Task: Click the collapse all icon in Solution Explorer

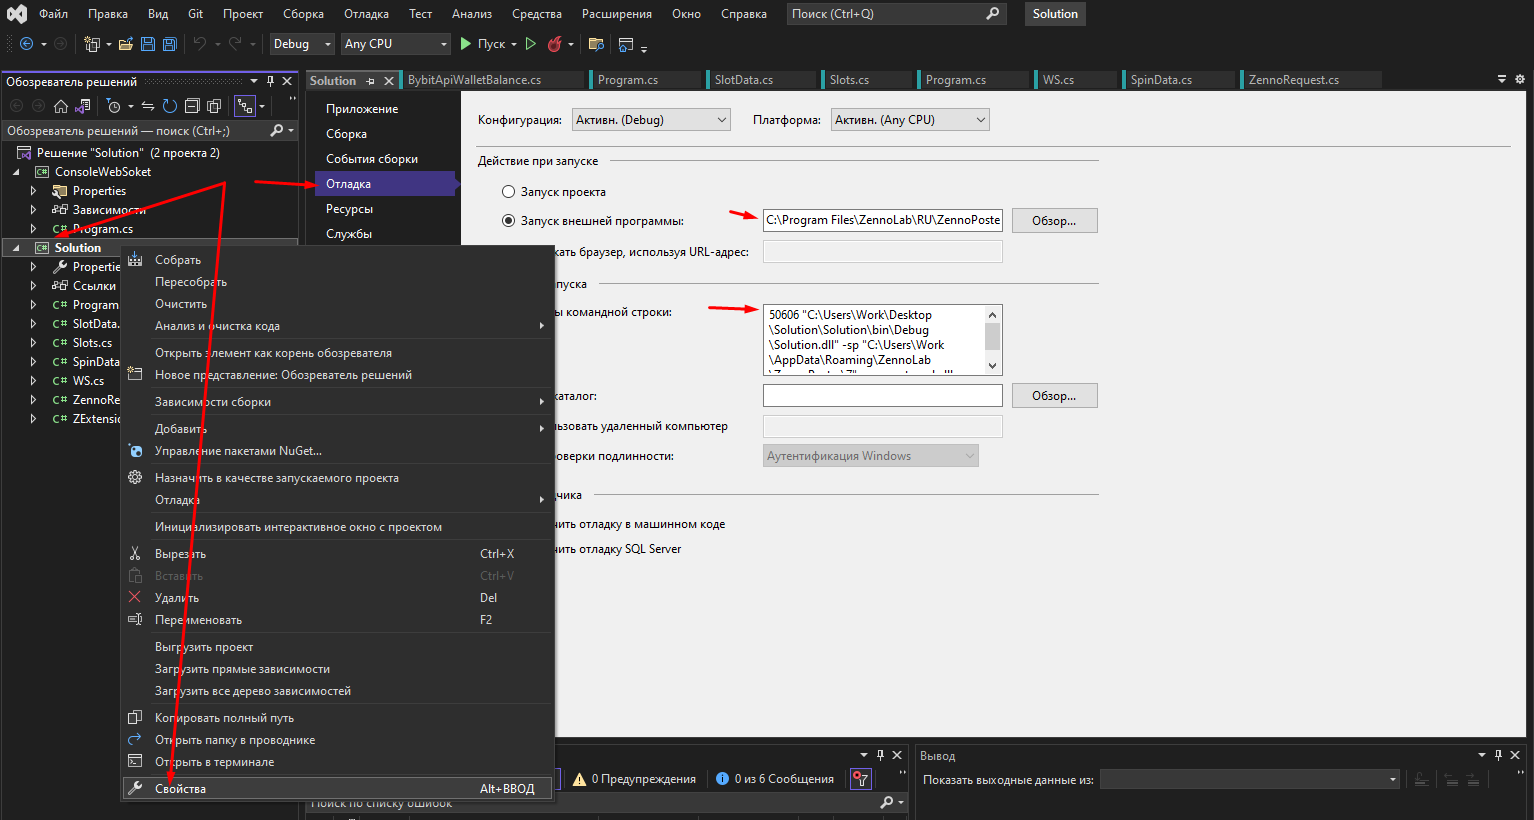Action: point(192,106)
